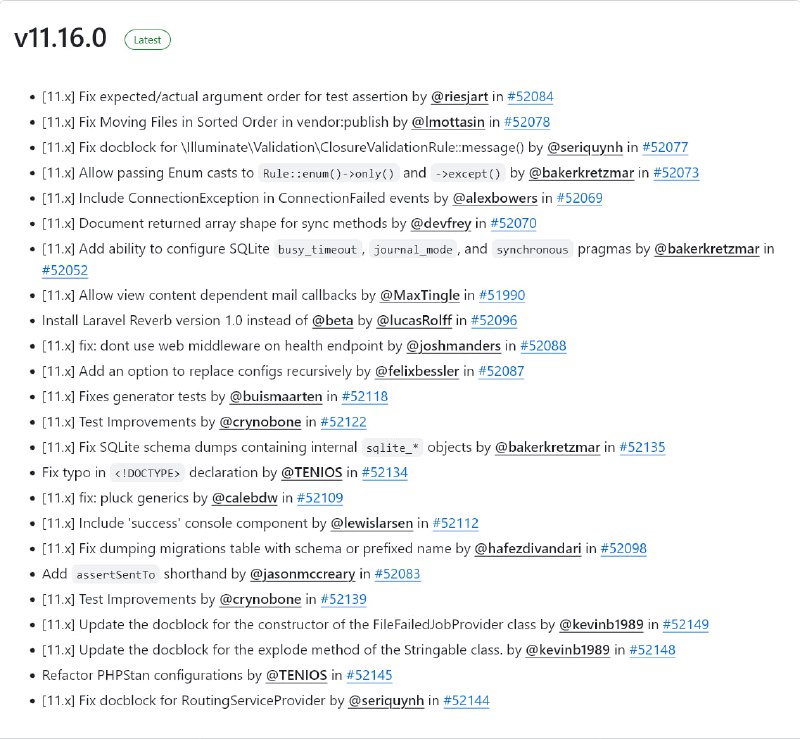Open pull request #52149 link
The width and height of the screenshot is (800, 739).
[686, 624]
